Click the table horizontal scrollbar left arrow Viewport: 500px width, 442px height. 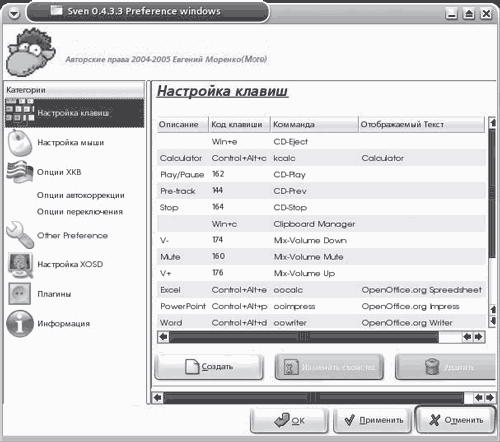[x=163, y=337]
